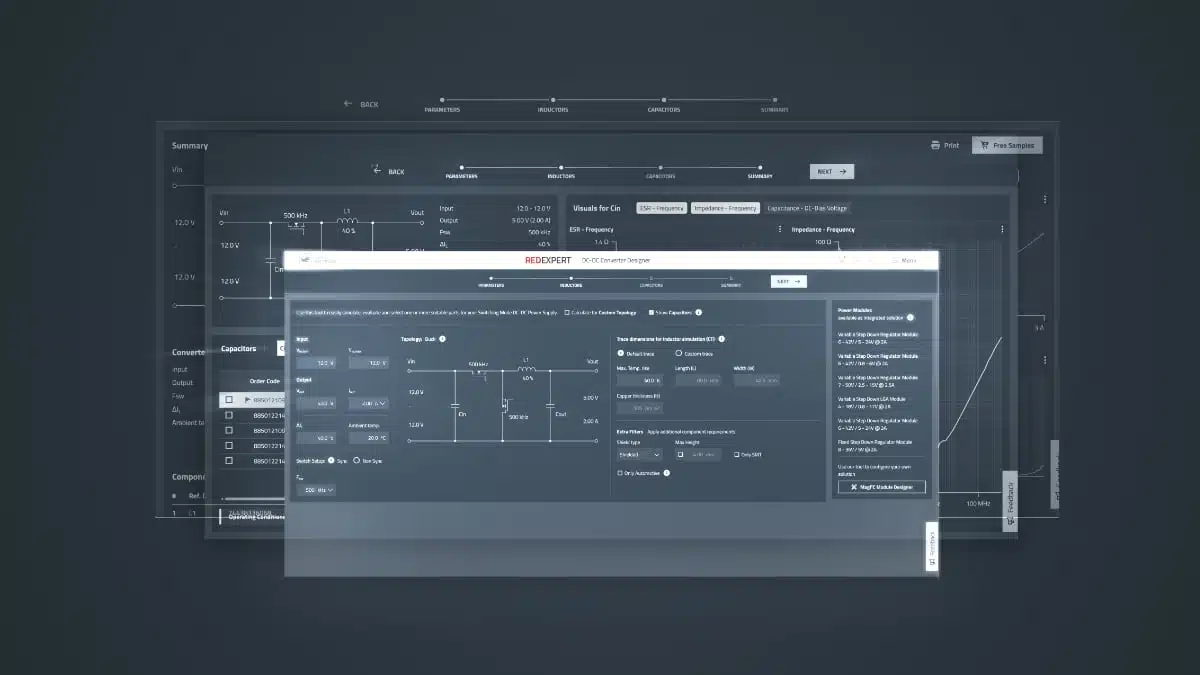Select Sync switch setup option

[331, 460]
